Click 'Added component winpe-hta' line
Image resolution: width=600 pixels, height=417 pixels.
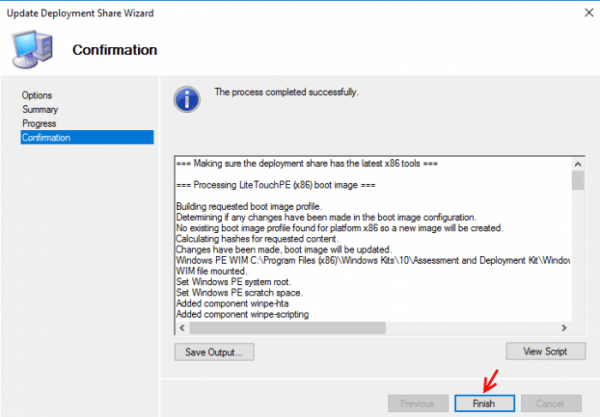click(x=232, y=303)
